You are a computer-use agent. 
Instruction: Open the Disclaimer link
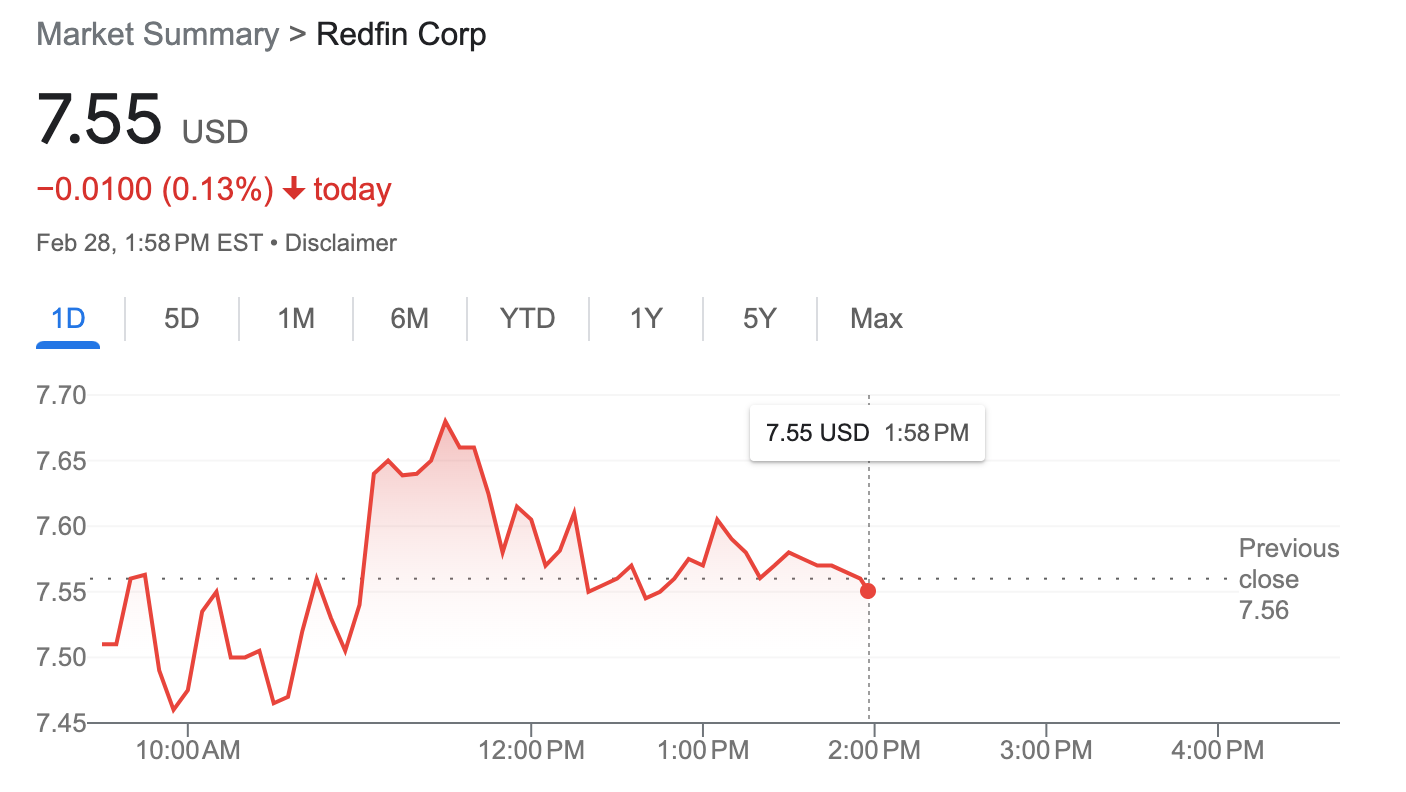(341, 243)
